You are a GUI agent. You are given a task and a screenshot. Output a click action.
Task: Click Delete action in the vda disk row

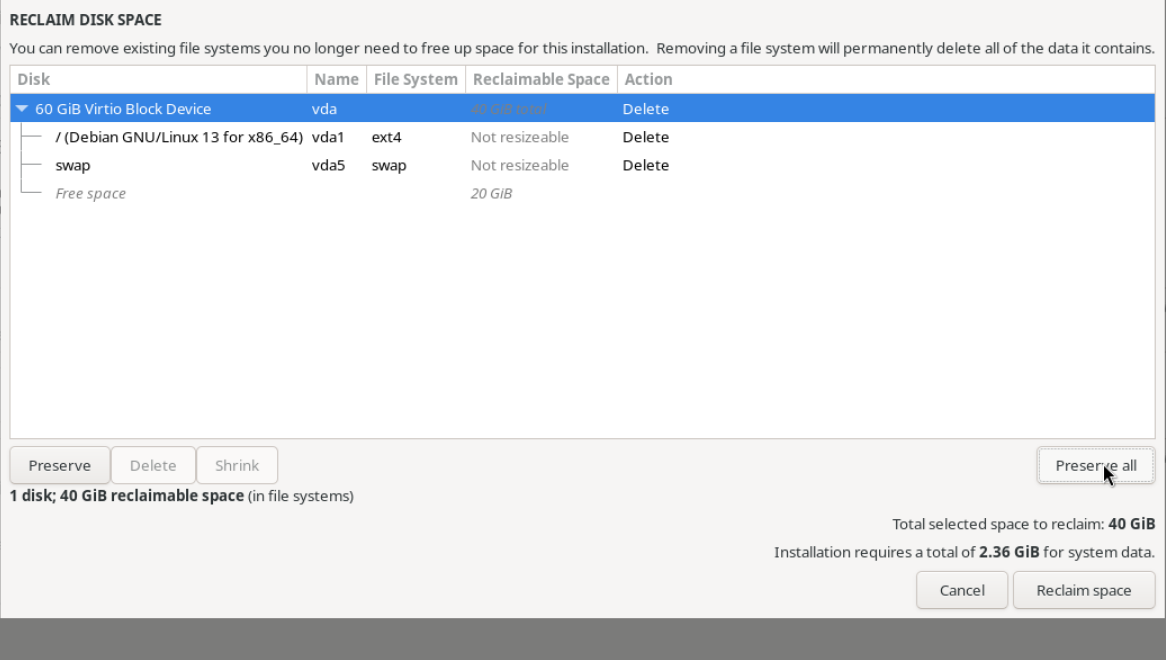tap(645, 109)
